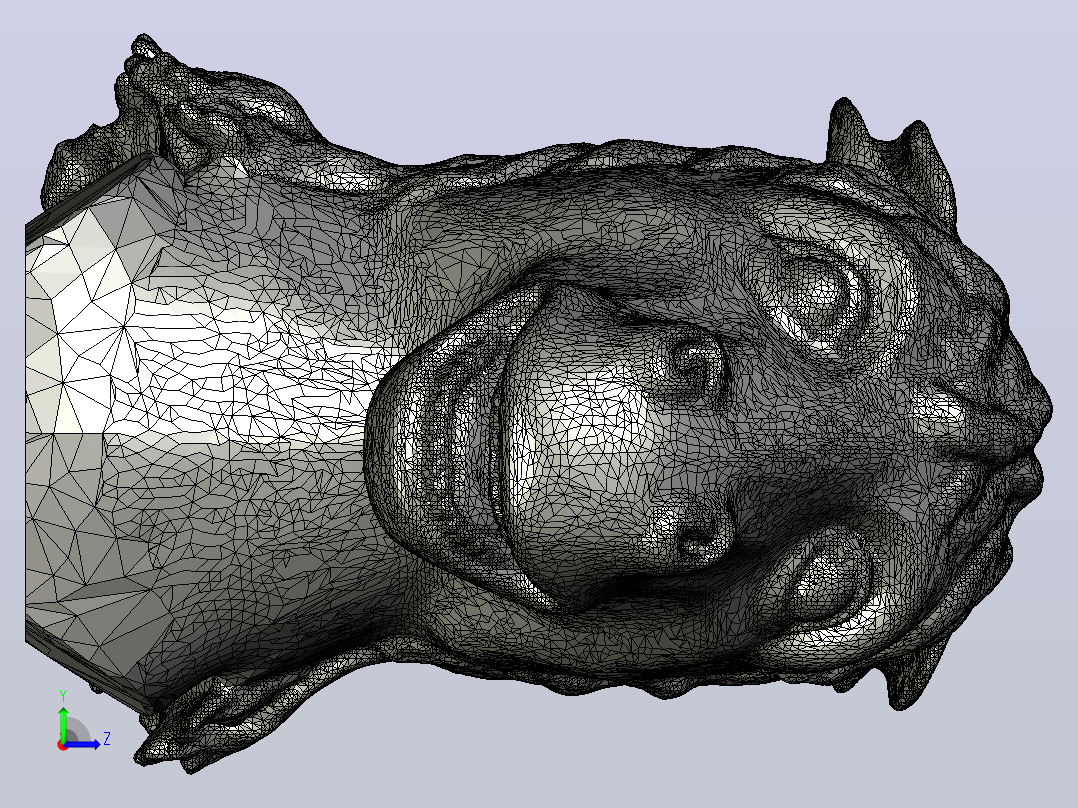Click the green Y axis arrow of the triad
1078x808 pixels.
(63, 724)
